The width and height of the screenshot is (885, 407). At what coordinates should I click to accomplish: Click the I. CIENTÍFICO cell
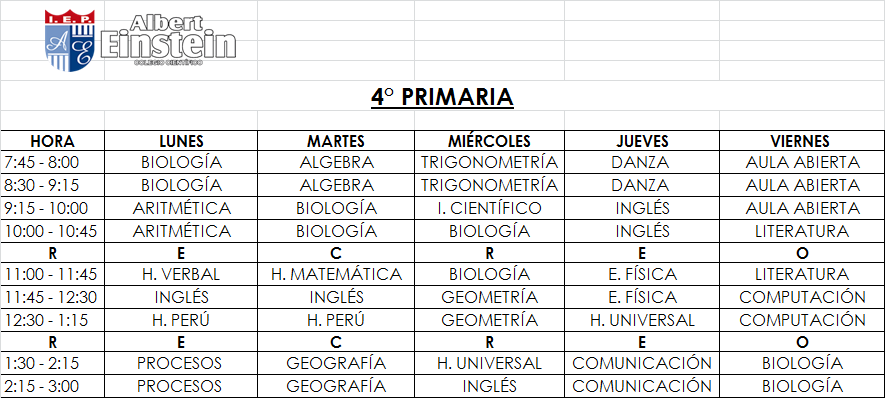[x=489, y=208]
